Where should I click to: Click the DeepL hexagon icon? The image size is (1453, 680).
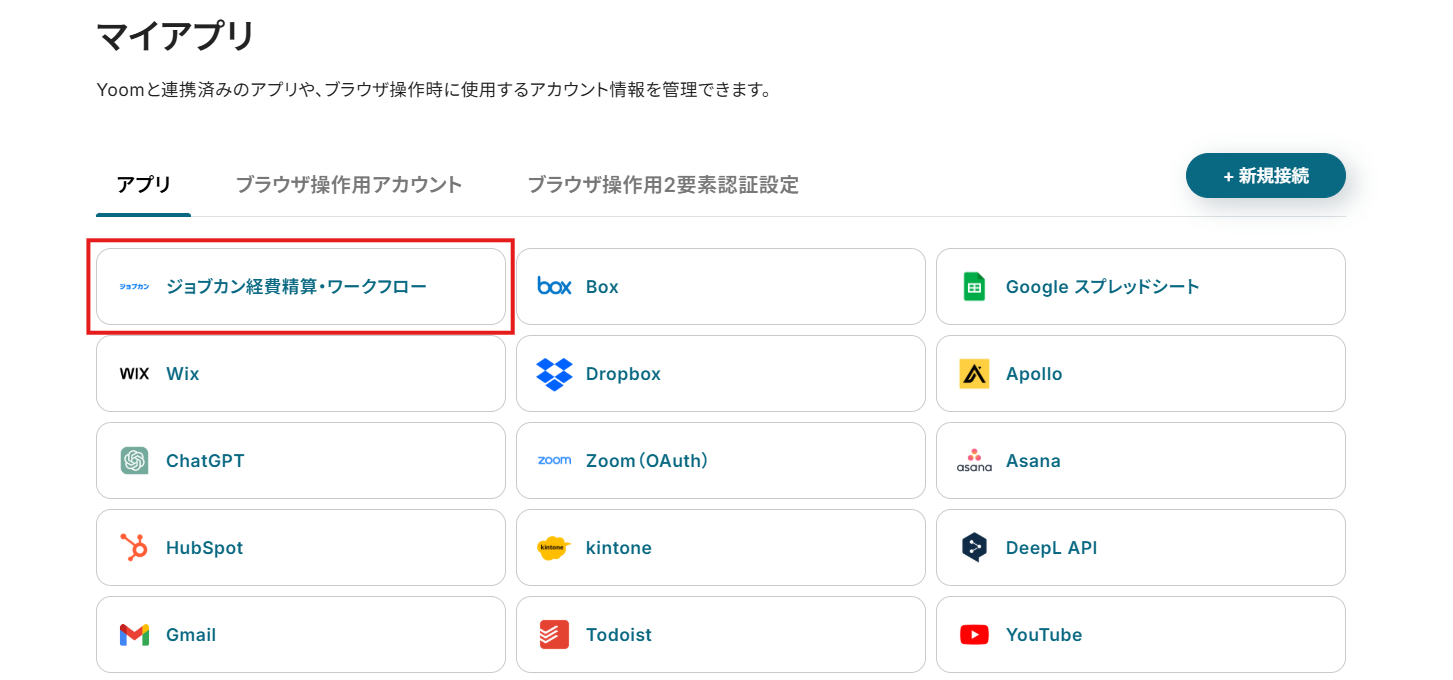click(974, 548)
